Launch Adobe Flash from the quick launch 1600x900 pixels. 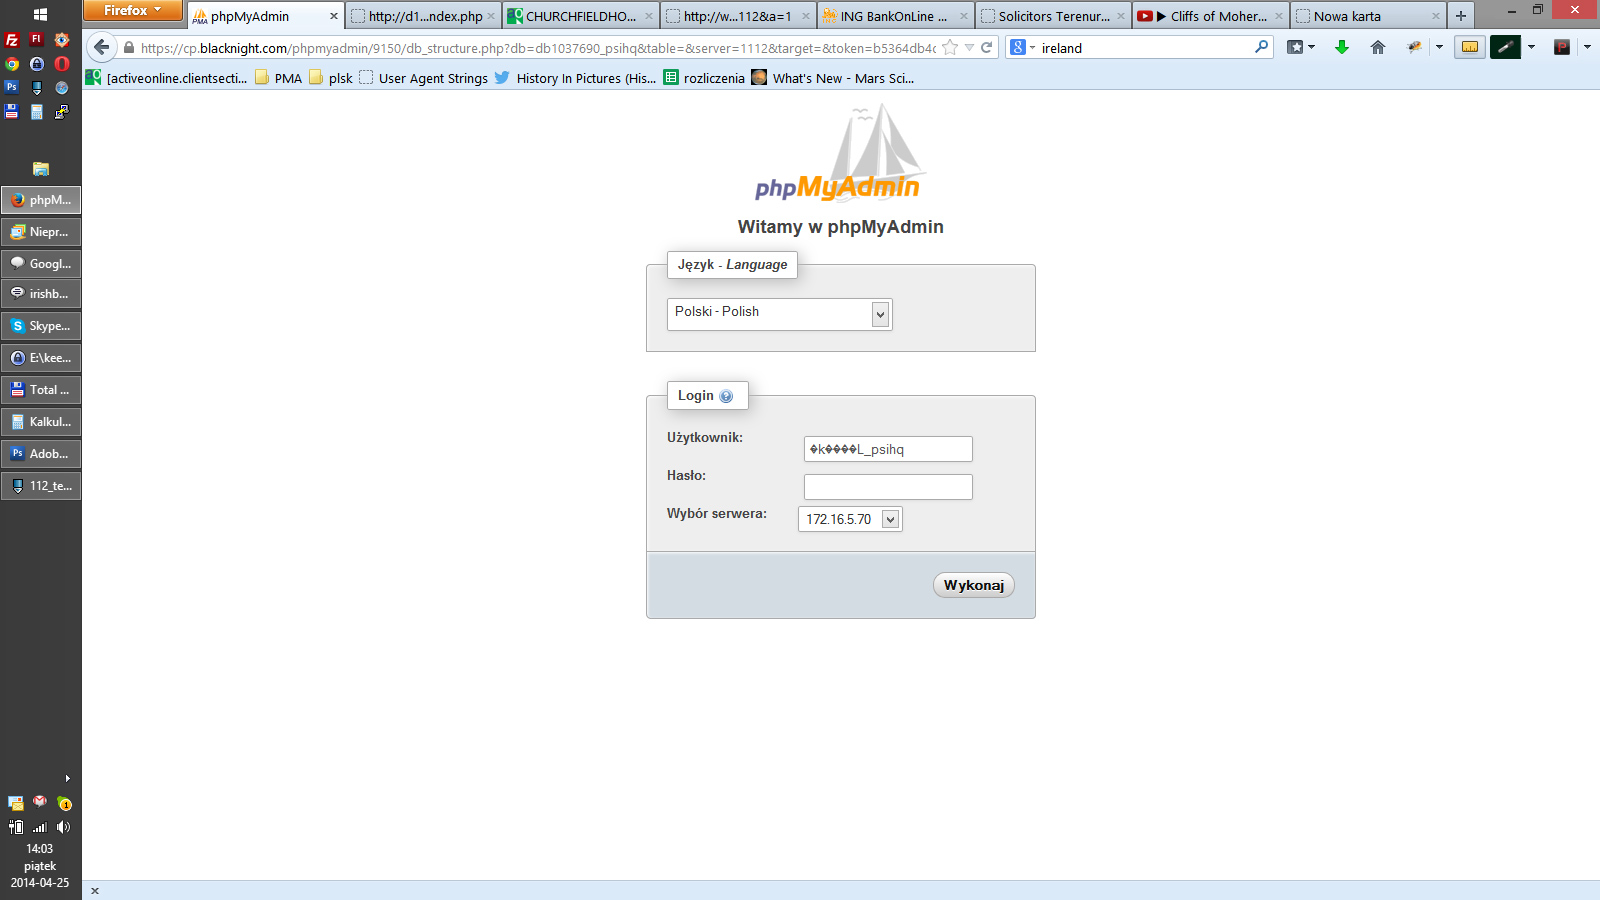(x=37, y=40)
